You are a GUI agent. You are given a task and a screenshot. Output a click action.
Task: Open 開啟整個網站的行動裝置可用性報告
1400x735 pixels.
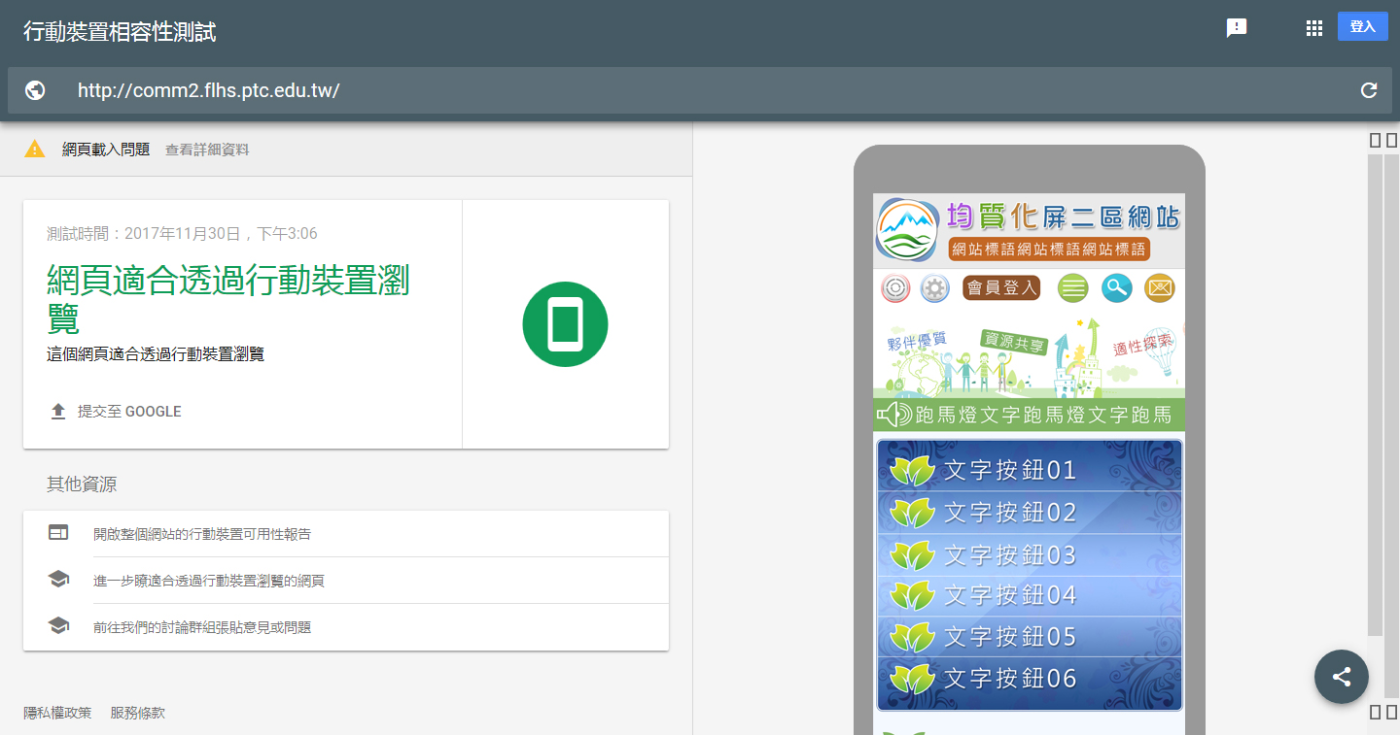coord(202,534)
